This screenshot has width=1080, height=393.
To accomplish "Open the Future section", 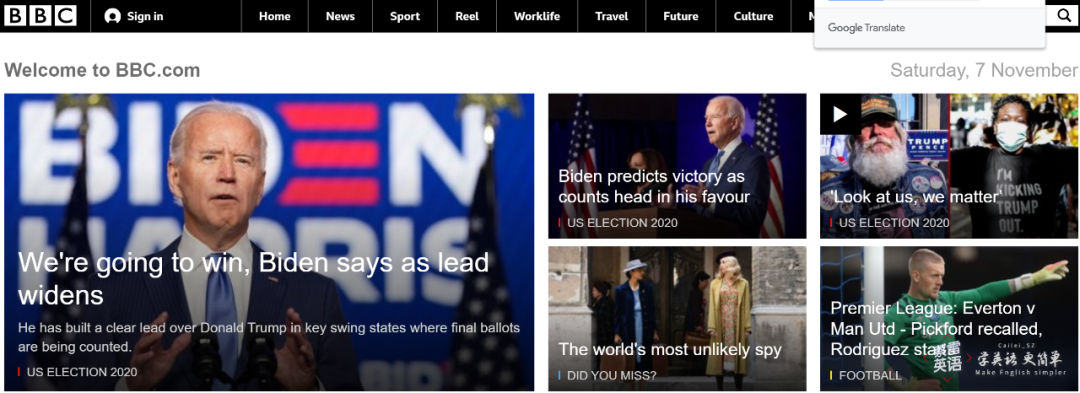I will click(x=681, y=17).
